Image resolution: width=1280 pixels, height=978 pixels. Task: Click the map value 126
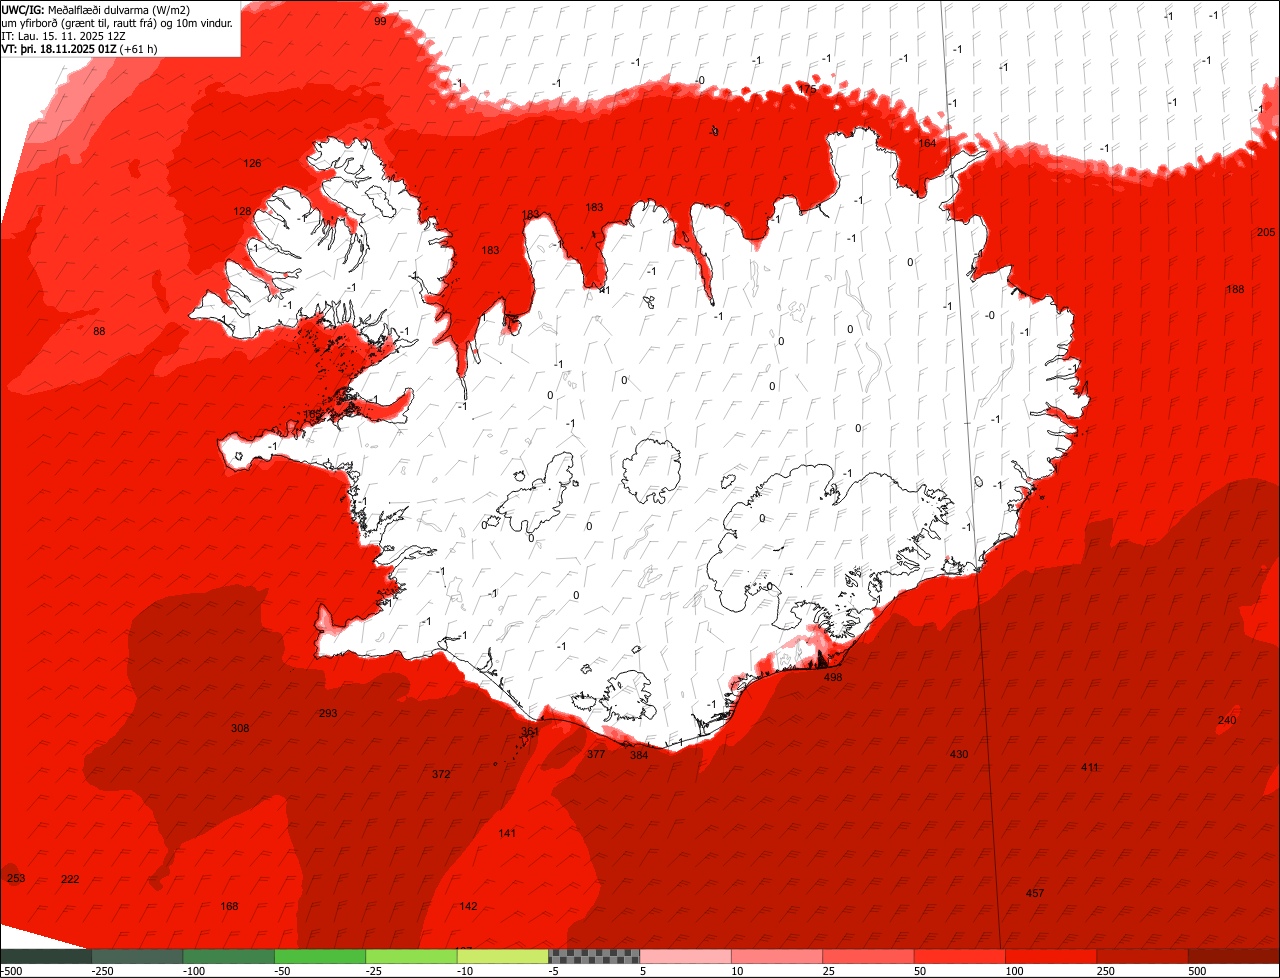[252, 163]
